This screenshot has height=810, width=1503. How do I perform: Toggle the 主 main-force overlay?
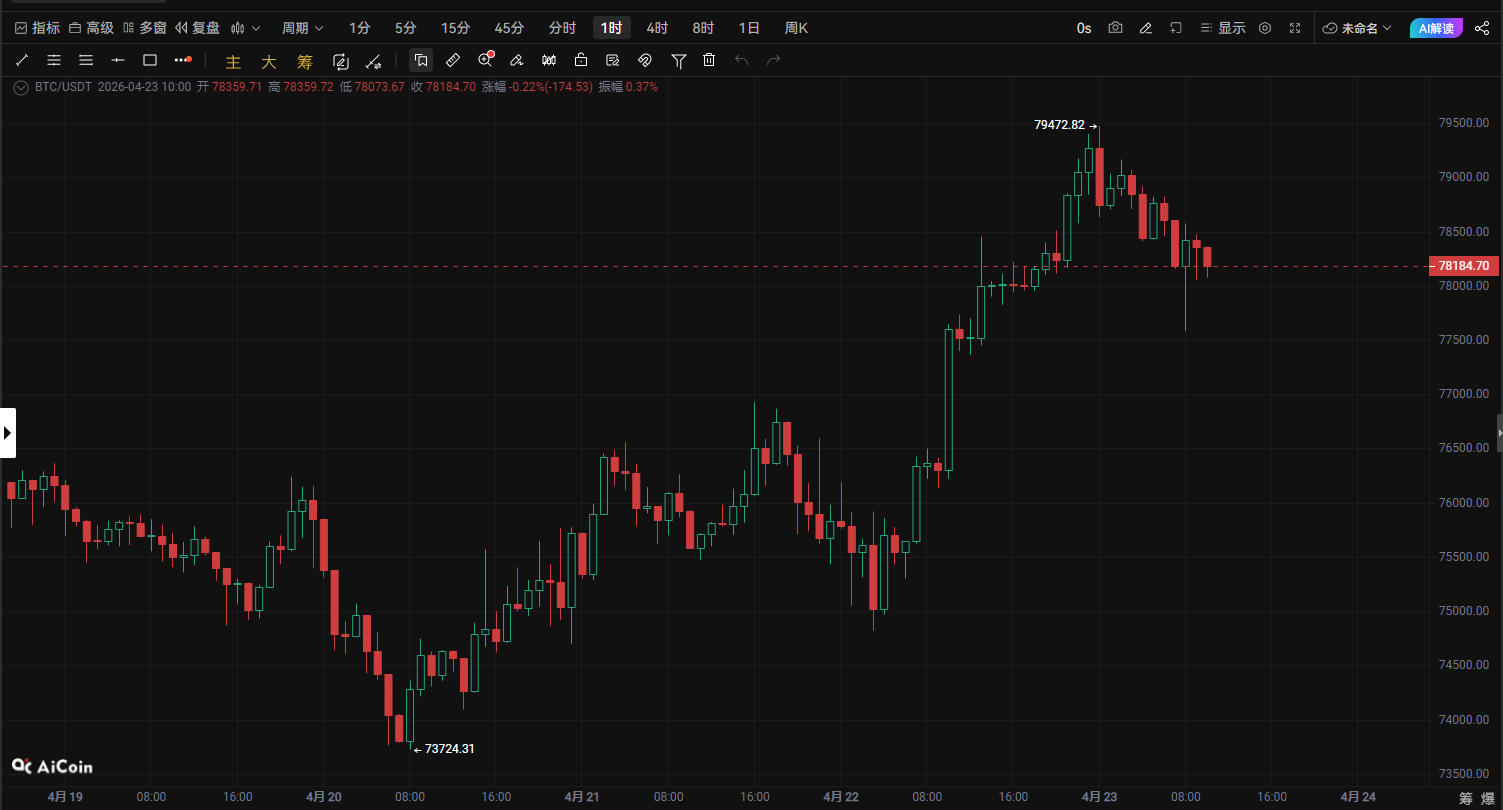click(233, 61)
